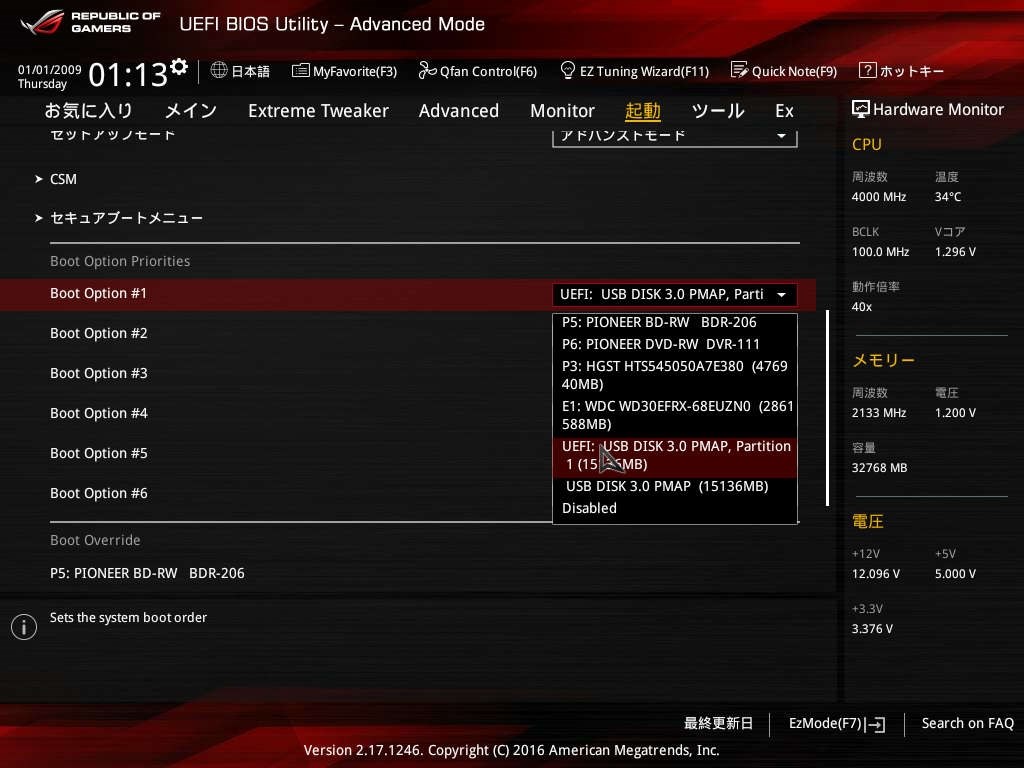This screenshot has height=768, width=1024.
Task: Click the info icon above the version text
Action: pos(23,627)
